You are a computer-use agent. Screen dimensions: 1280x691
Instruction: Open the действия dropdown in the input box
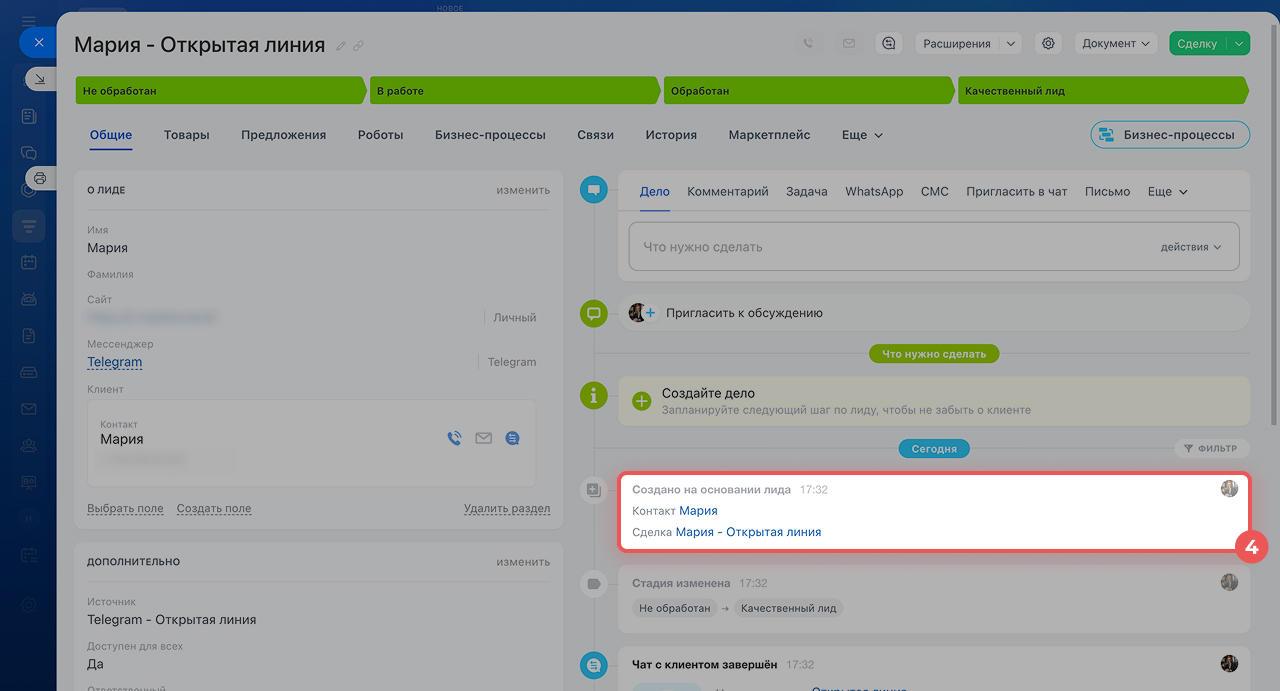pos(1191,247)
